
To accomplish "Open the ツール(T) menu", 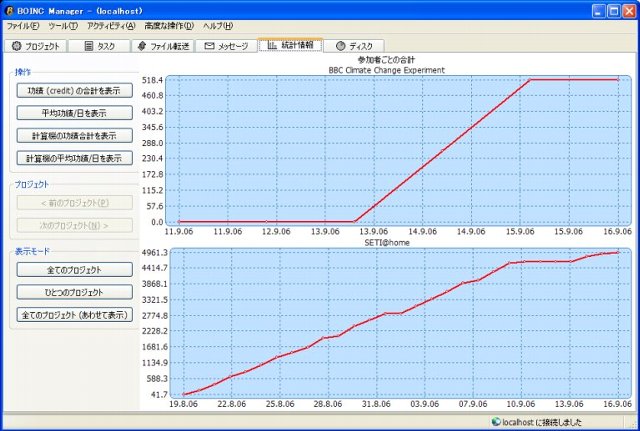I will (x=63, y=26).
